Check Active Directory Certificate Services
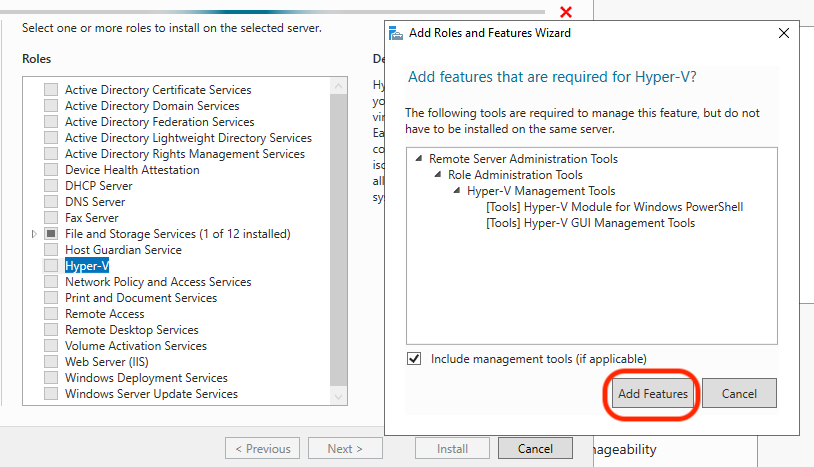 tap(51, 89)
